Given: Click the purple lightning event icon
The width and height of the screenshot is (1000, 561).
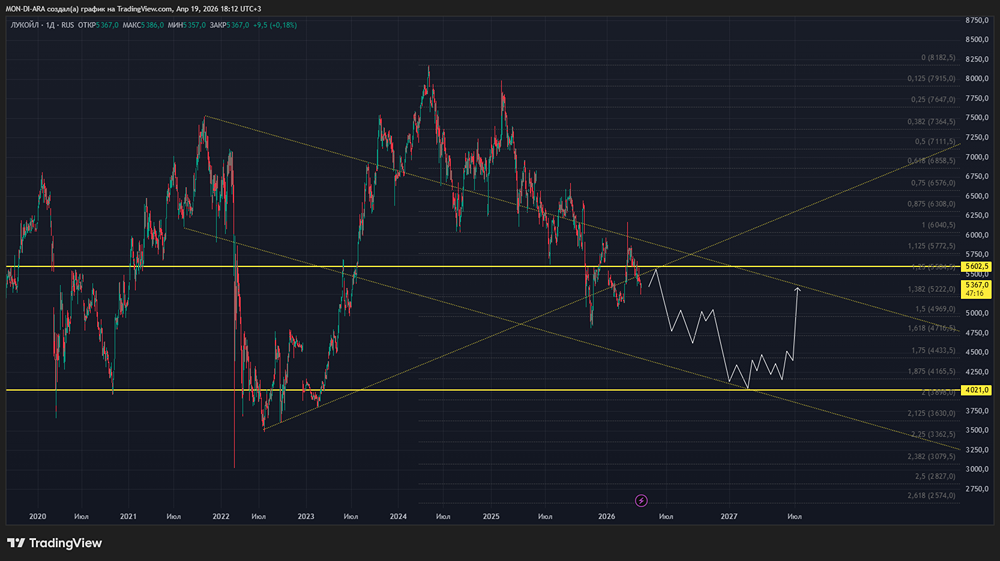Looking at the screenshot, I should pyautogui.click(x=642, y=499).
